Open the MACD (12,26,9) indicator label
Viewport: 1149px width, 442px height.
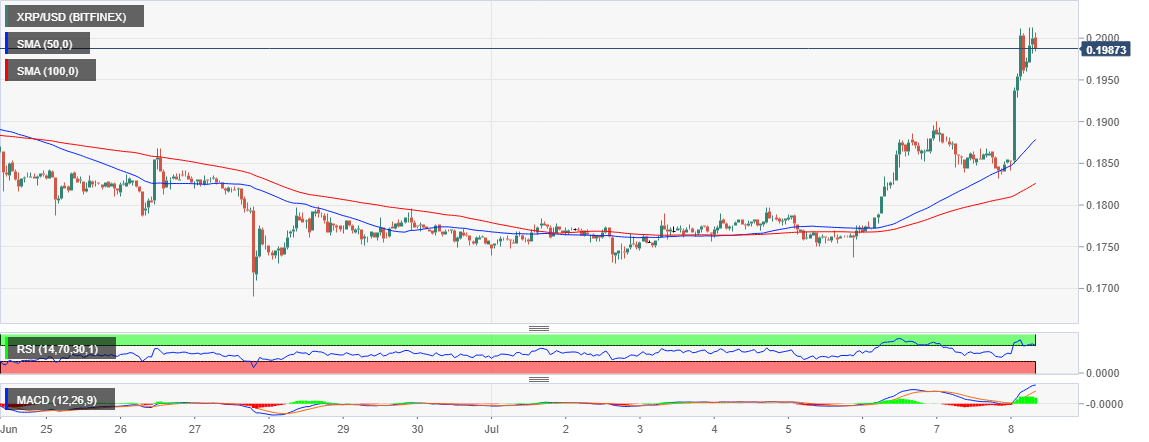tap(61, 400)
